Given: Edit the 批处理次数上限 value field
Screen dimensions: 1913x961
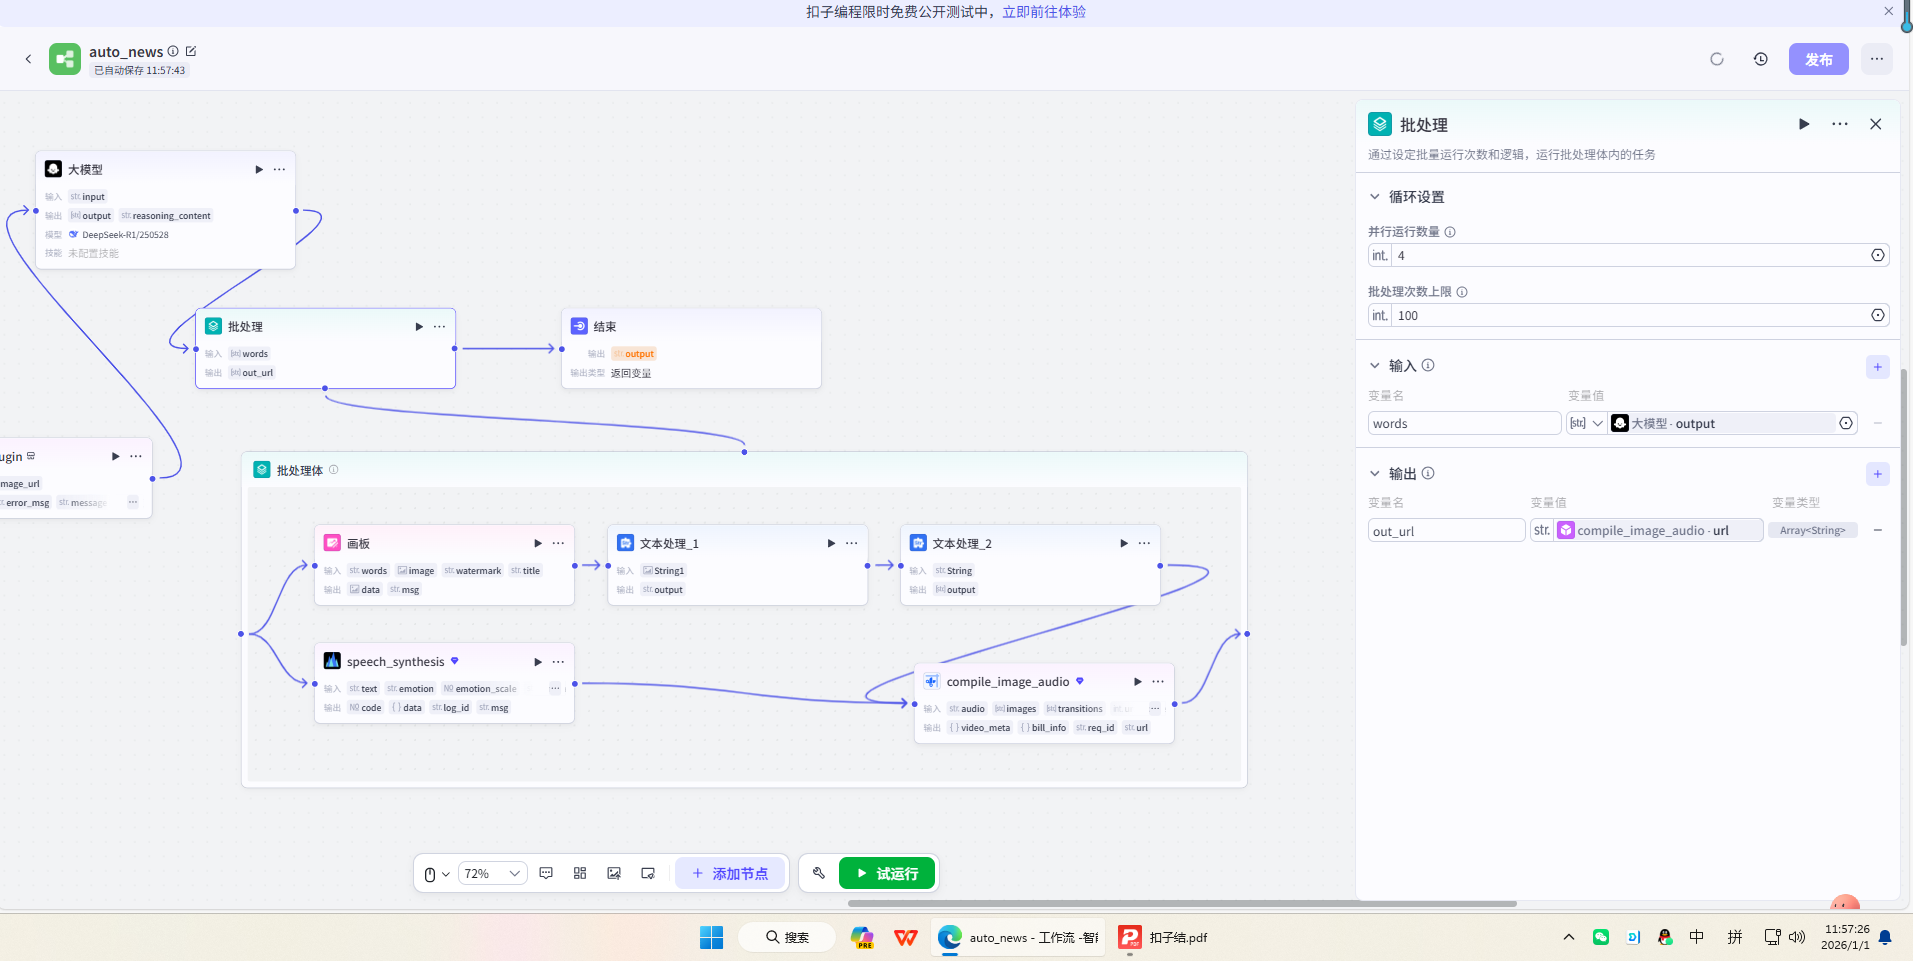Looking at the screenshot, I should click(1630, 315).
